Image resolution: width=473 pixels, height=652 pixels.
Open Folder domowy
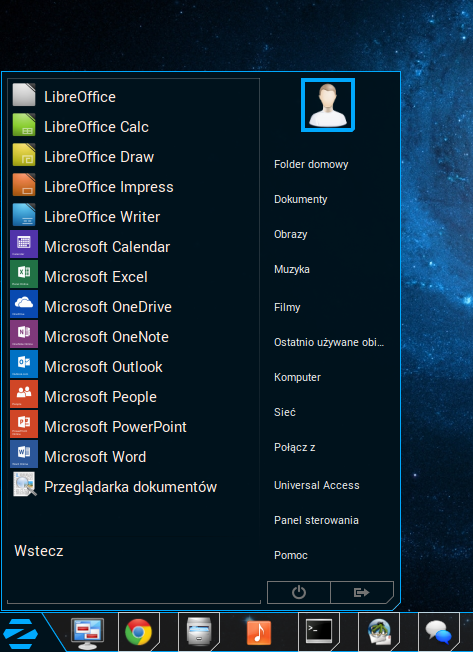click(311, 164)
